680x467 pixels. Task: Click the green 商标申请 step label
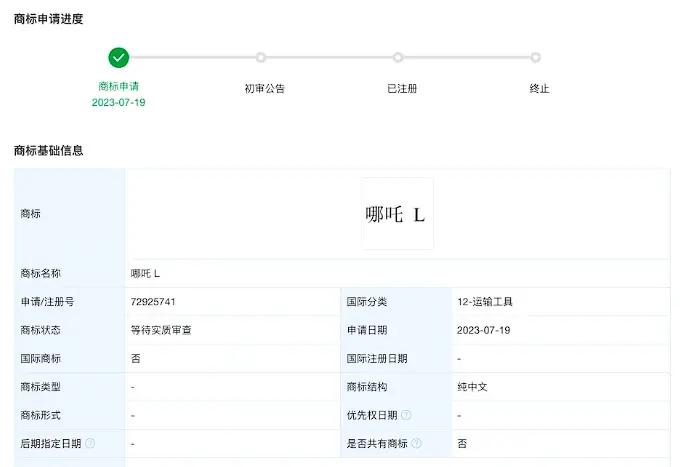pyautogui.click(x=118, y=86)
